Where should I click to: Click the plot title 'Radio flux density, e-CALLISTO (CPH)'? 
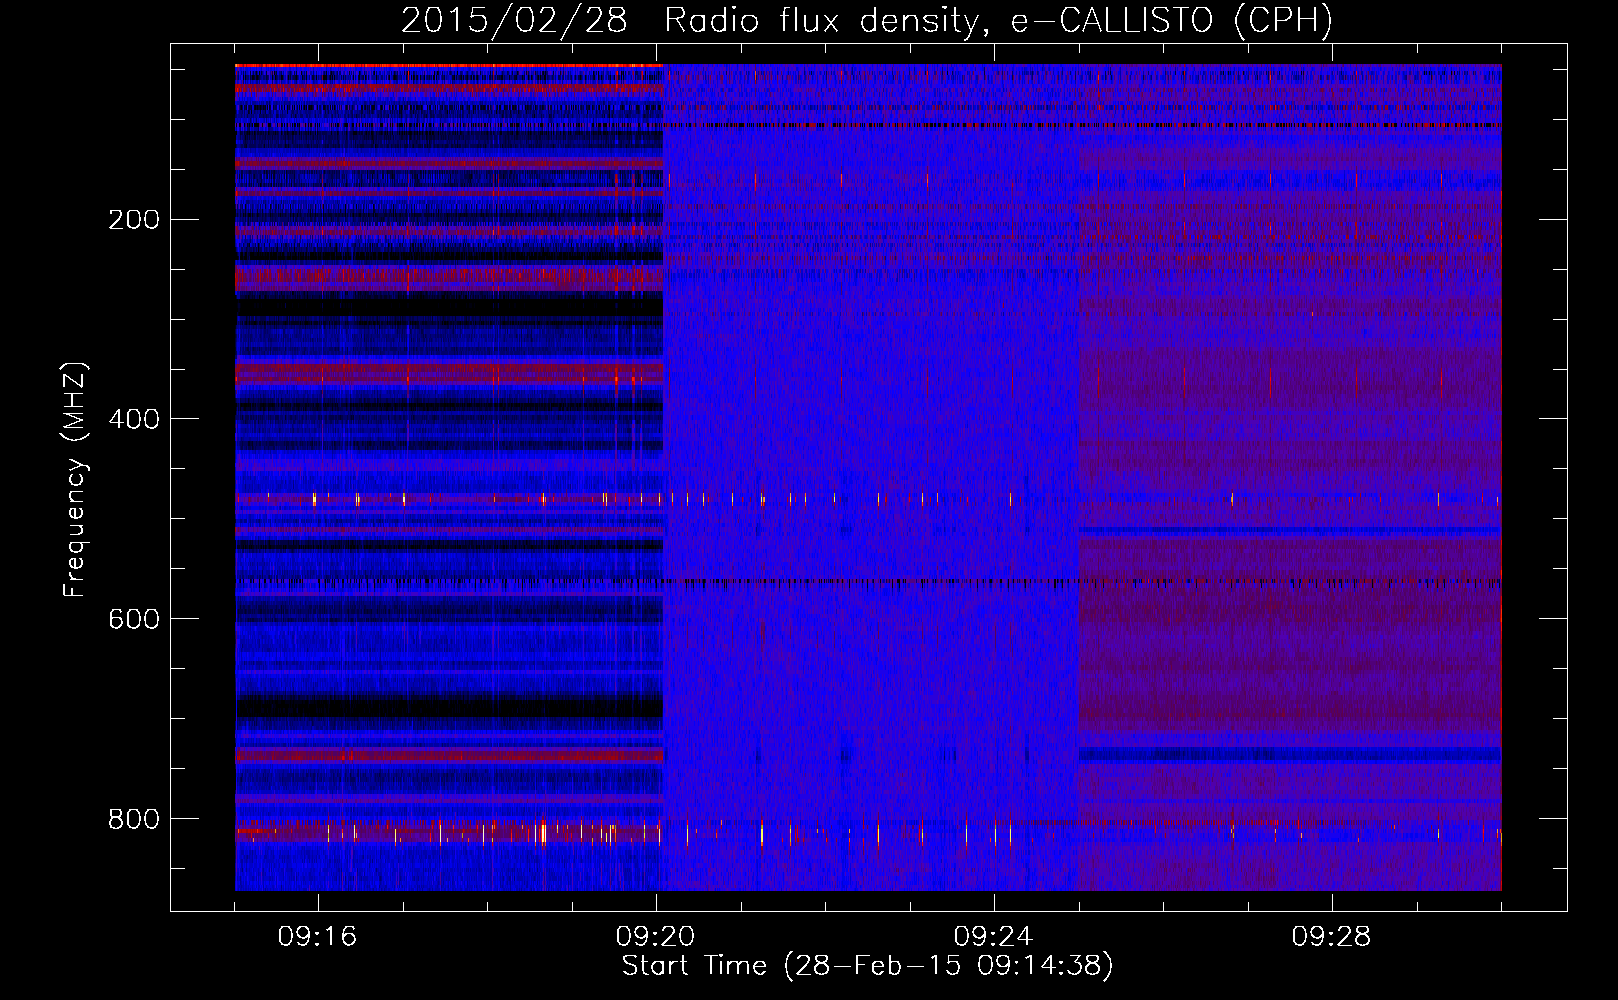click(998, 21)
